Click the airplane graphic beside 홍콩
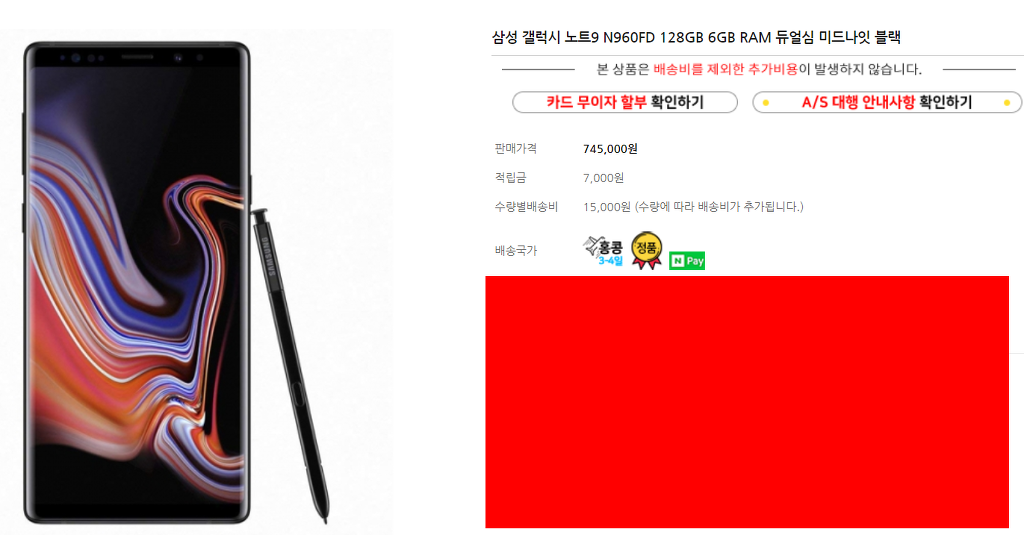 (x=592, y=246)
